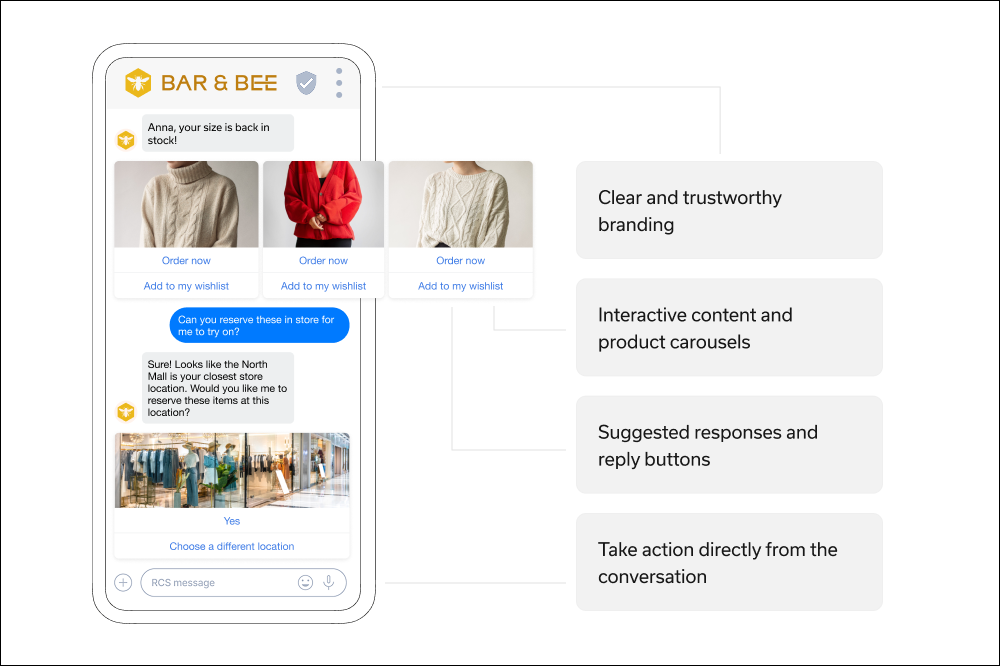Open the three-dot overflow menu
Screen dimensions: 1000x666
(x=338, y=83)
